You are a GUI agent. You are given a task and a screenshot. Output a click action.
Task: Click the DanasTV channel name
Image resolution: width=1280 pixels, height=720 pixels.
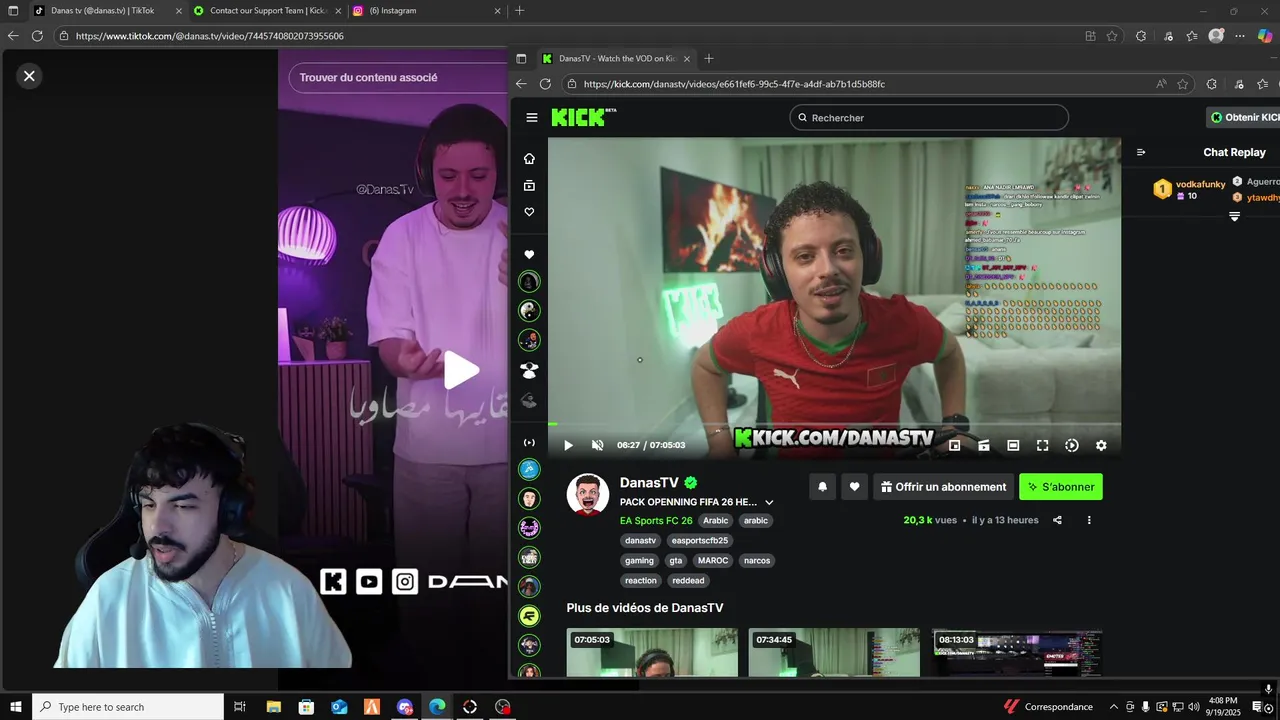[x=649, y=483]
